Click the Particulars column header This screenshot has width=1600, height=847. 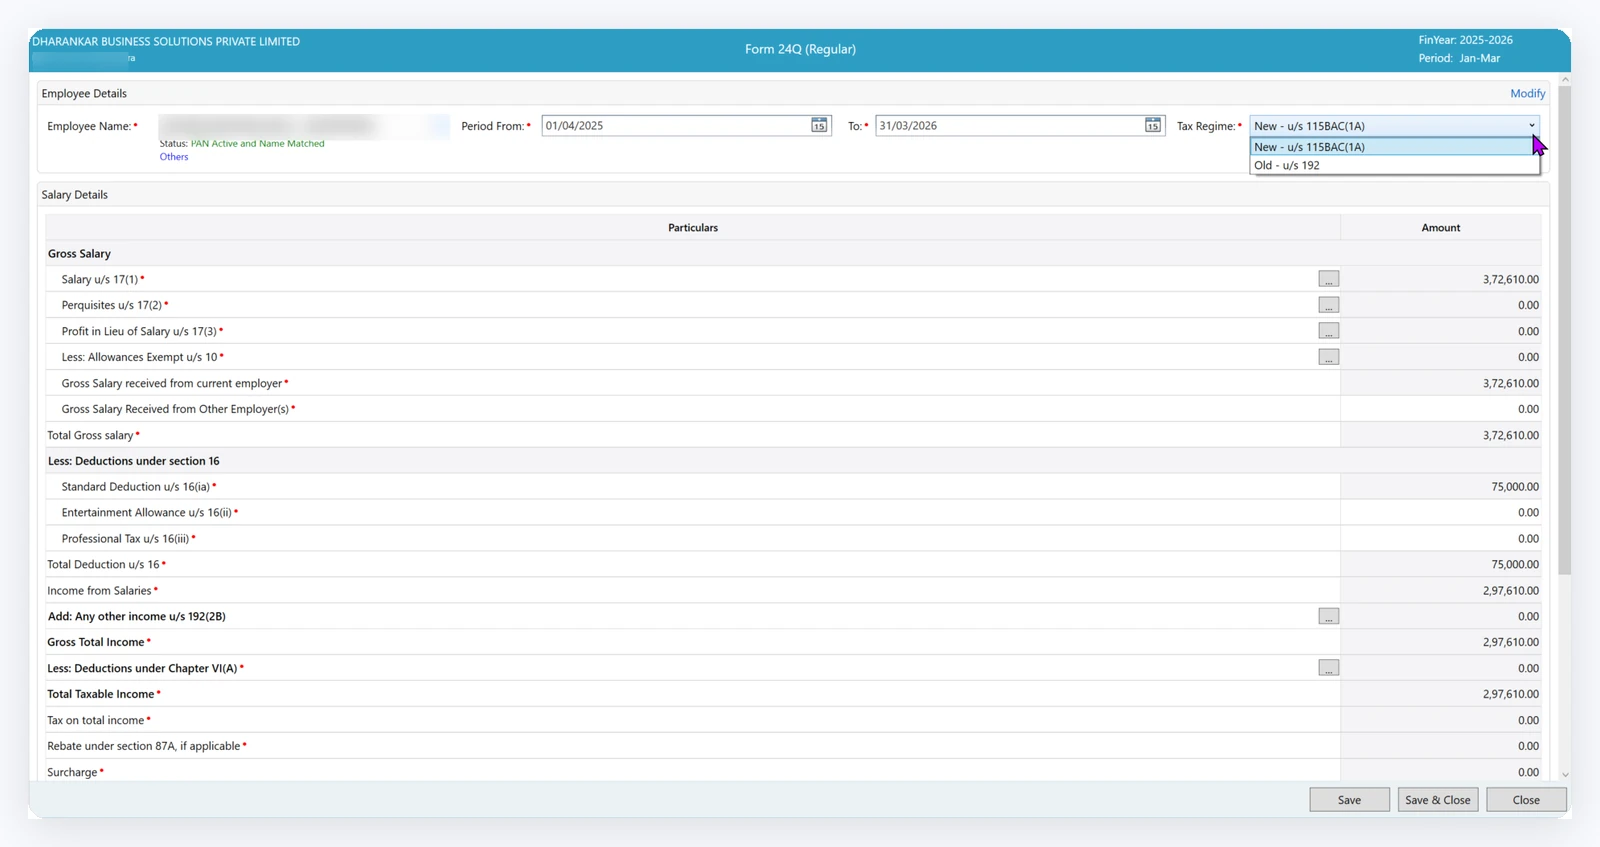tap(693, 227)
